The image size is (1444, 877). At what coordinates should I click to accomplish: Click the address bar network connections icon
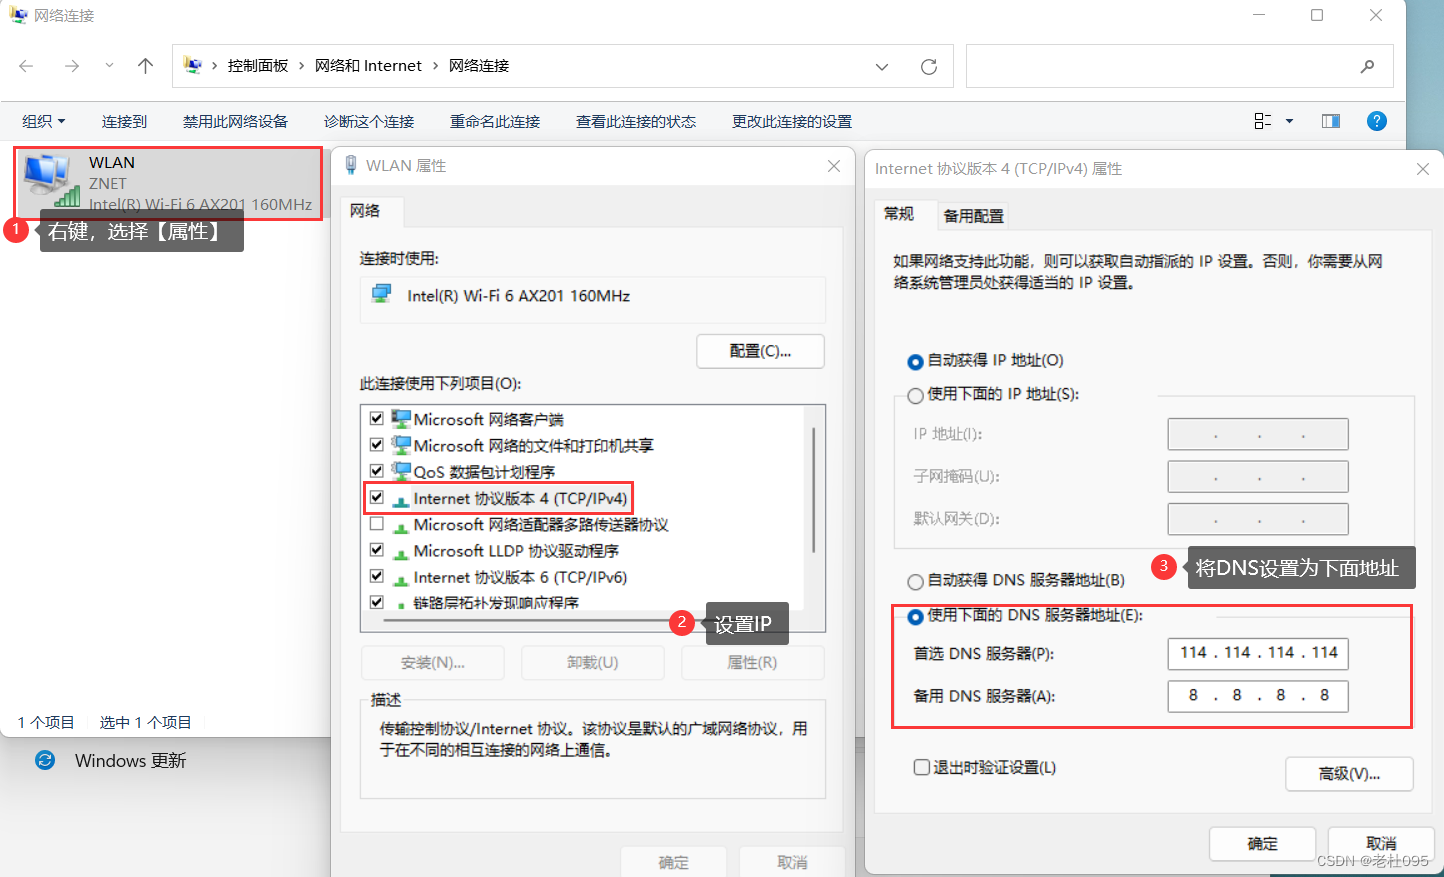tap(193, 66)
